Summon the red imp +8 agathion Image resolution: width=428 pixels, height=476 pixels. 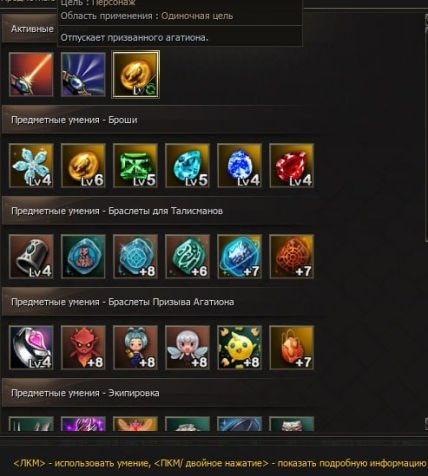83,347
